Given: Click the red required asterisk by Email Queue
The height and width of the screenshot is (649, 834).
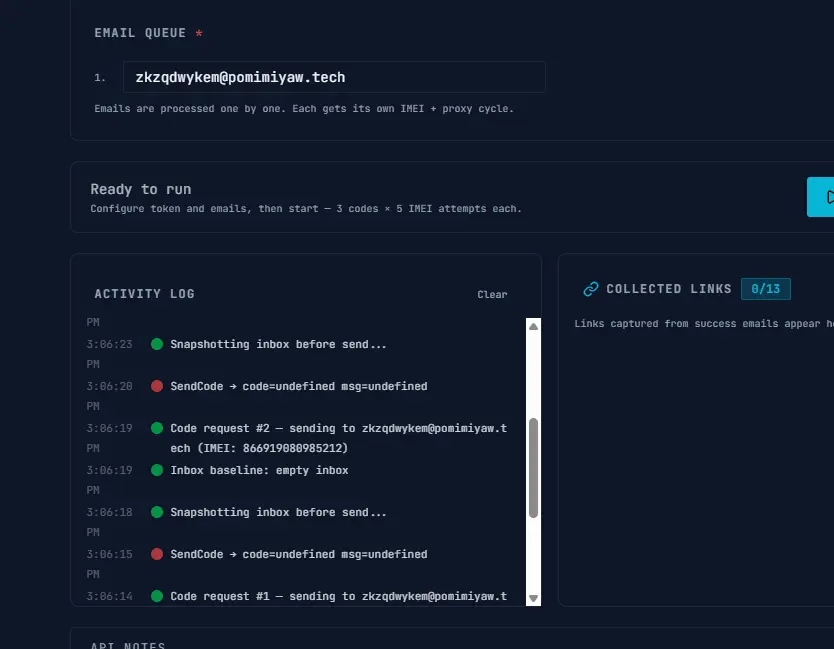Looking at the screenshot, I should coord(199,33).
